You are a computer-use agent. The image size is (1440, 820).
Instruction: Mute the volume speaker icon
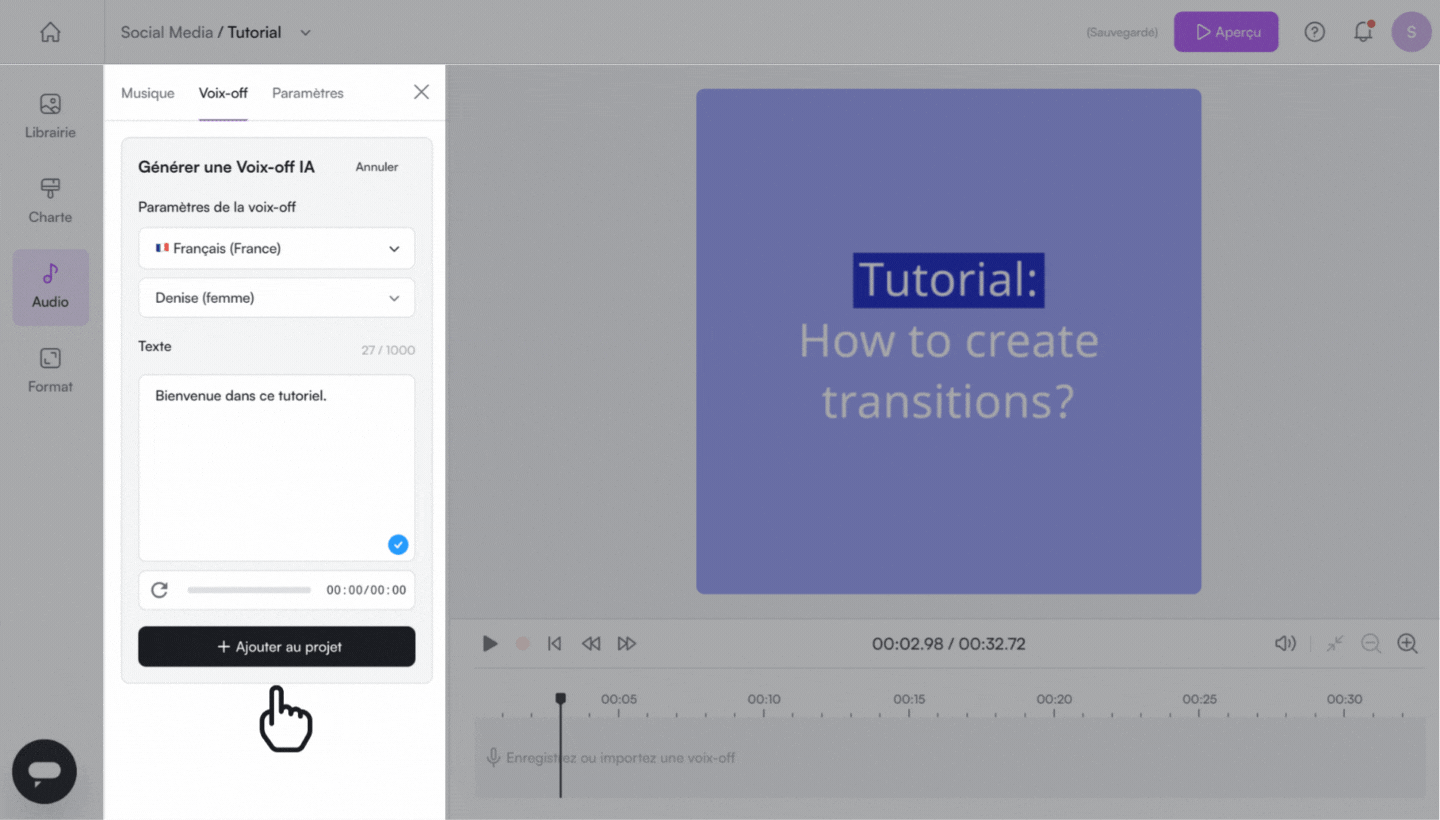(1285, 644)
